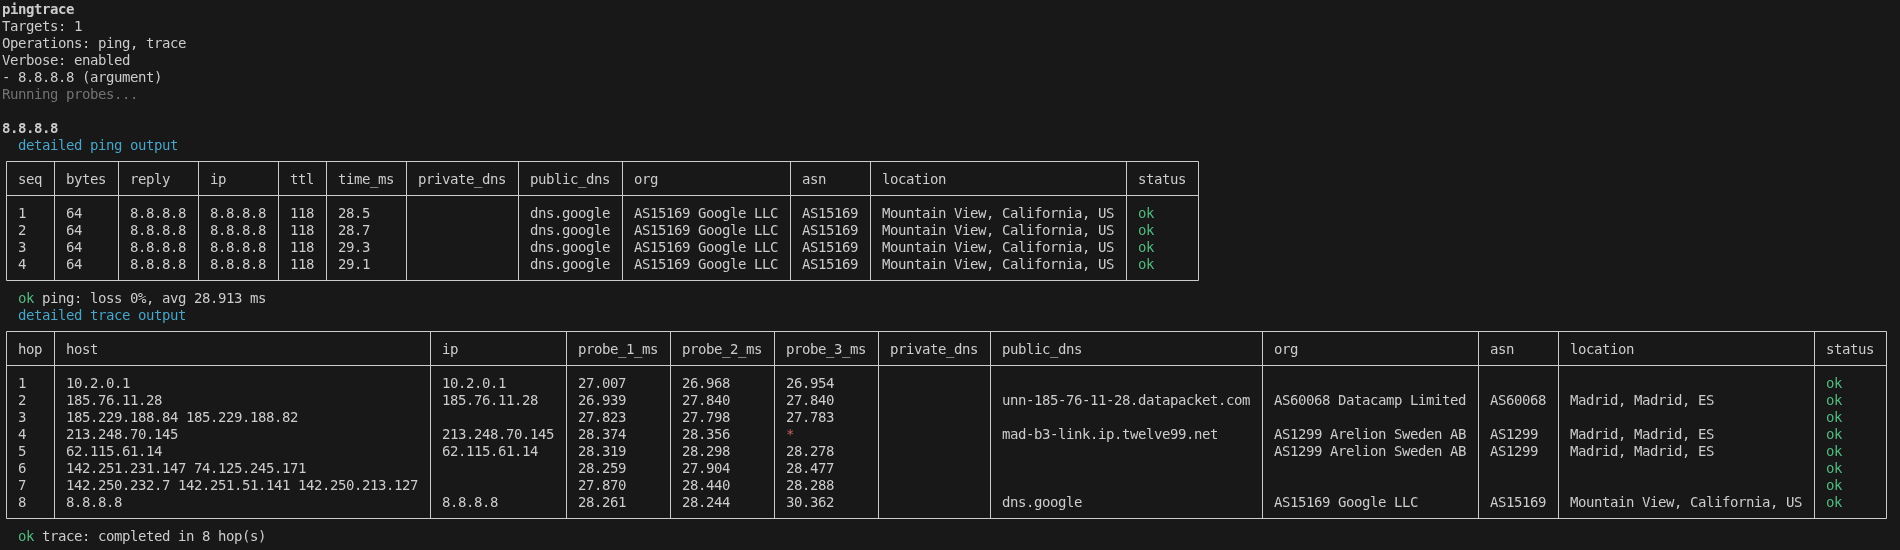Click the 'Verbose: enabled' line
The image size is (1900, 550).
pyautogui.click(x=66, y=60)
